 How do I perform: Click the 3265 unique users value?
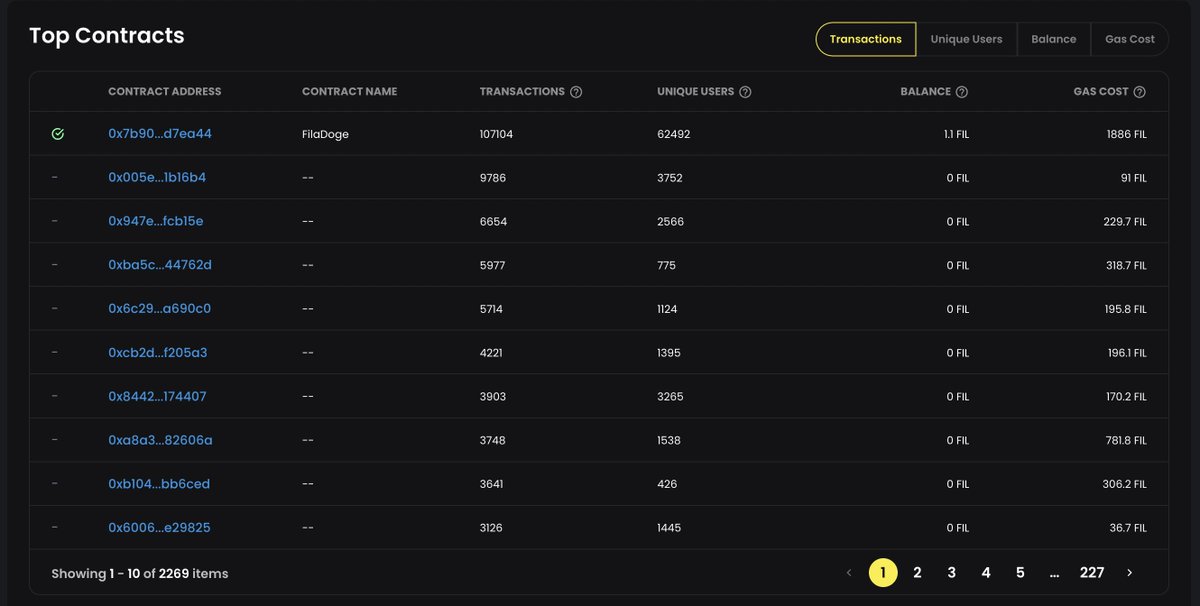tap(670, 397)
